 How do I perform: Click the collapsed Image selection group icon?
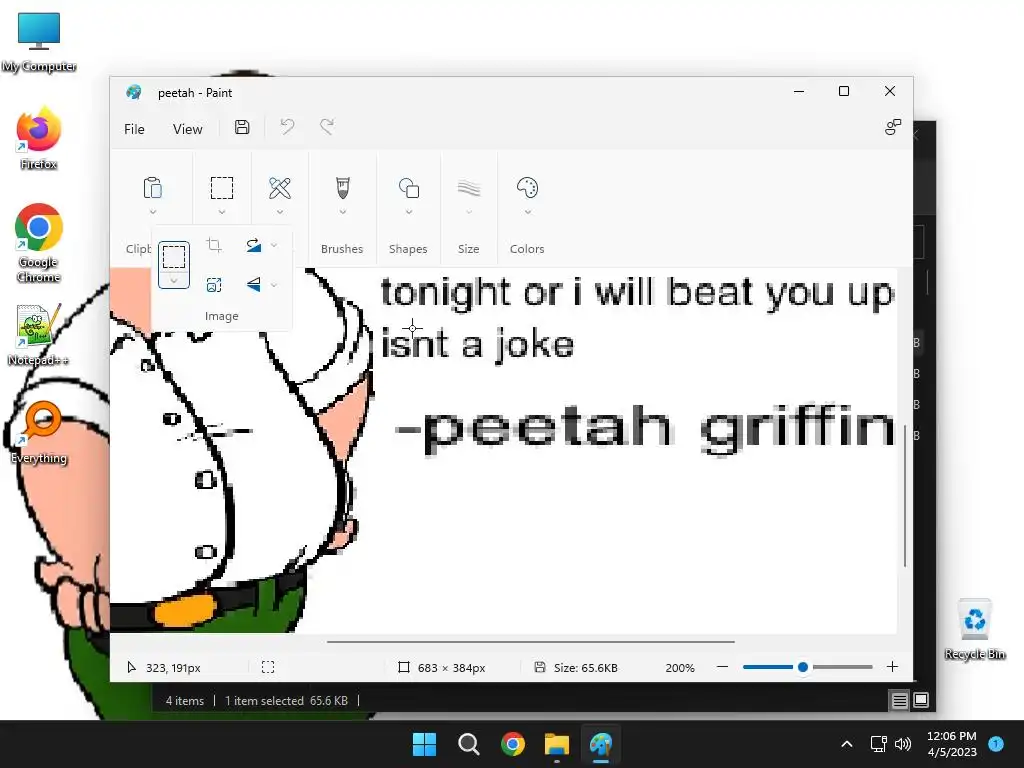(222, 188)
